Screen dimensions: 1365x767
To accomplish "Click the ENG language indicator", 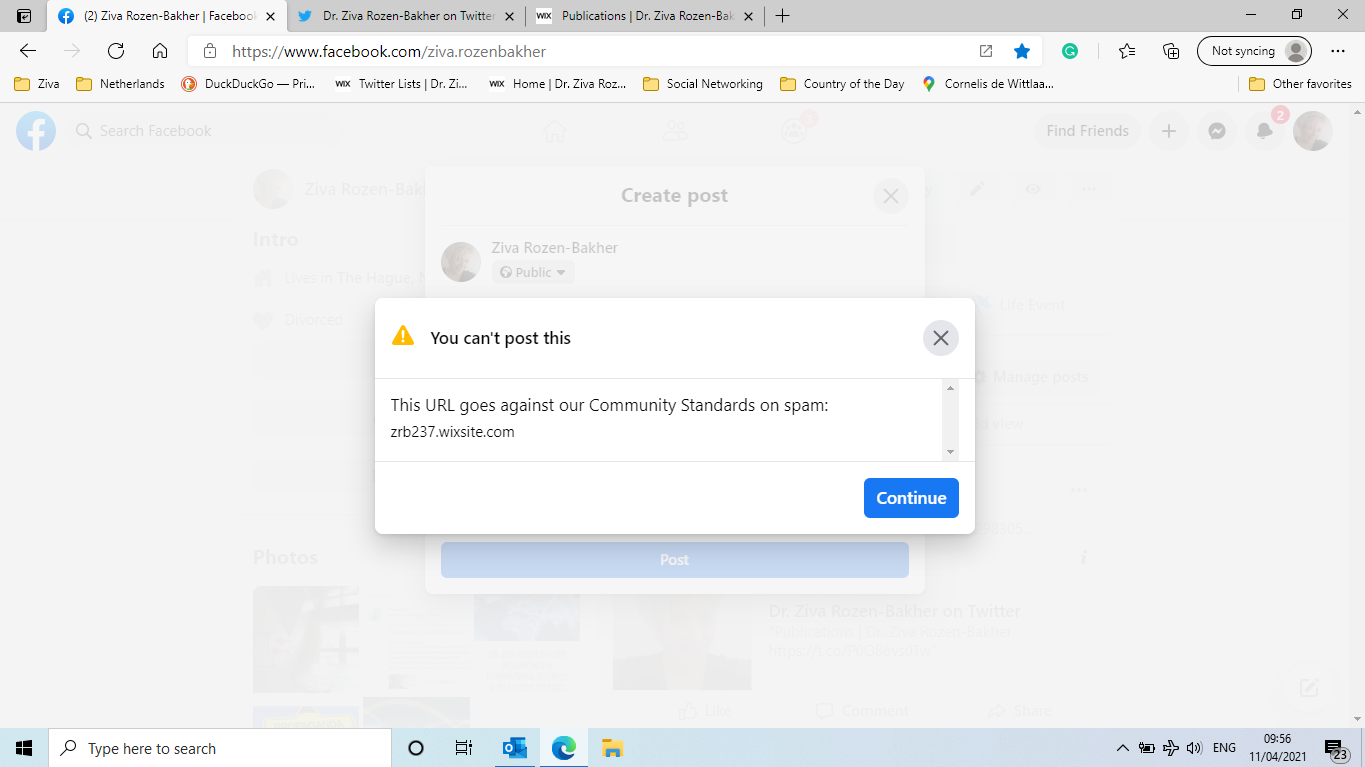I will click(1224, 748).
